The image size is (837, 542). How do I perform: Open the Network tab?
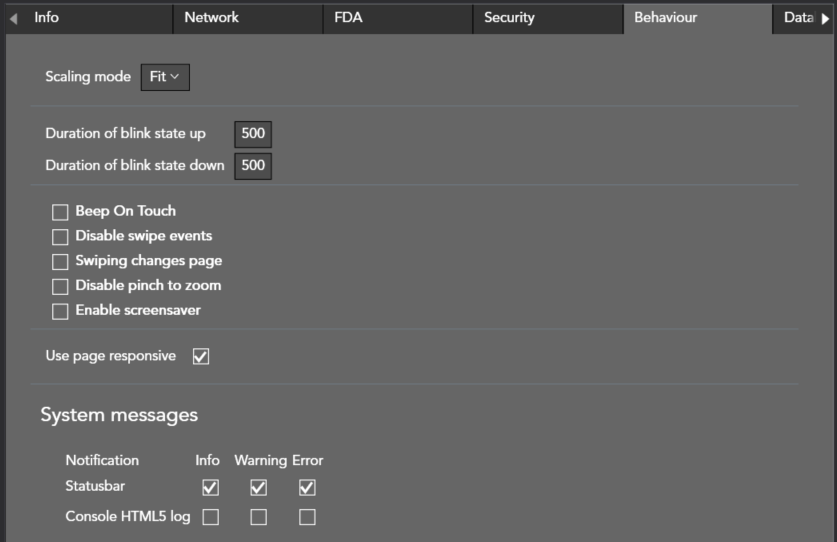[x=212, y=18]
